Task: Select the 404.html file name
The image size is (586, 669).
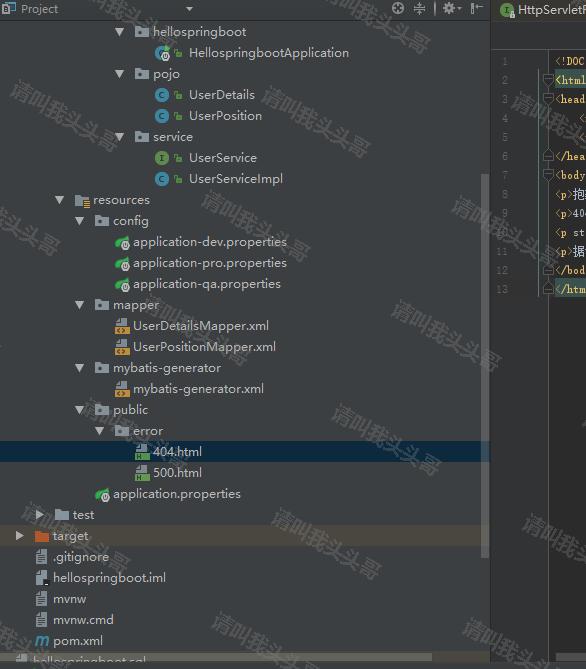Action: pos(178,451)
